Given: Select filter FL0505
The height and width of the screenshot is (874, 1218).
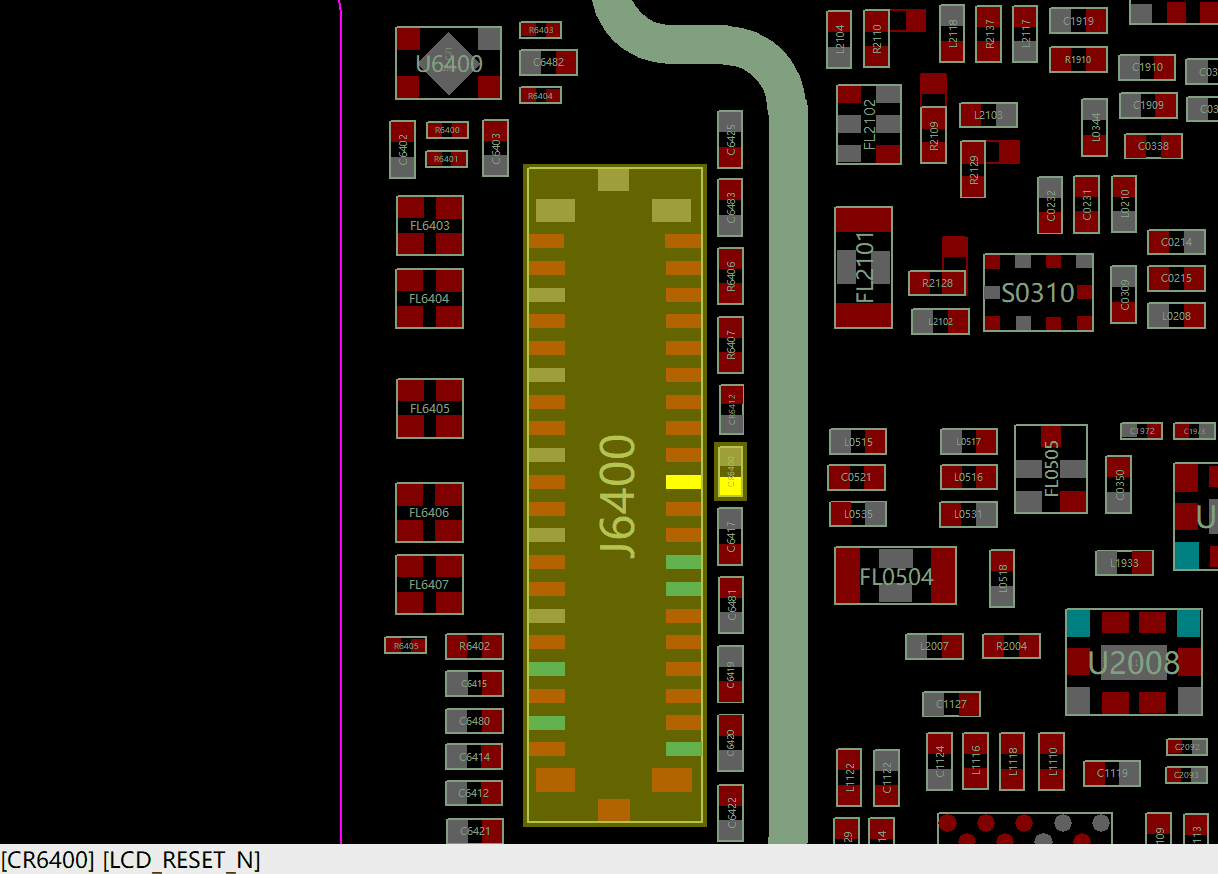Looking at the screenshot, I should [x=1051, y=469].
